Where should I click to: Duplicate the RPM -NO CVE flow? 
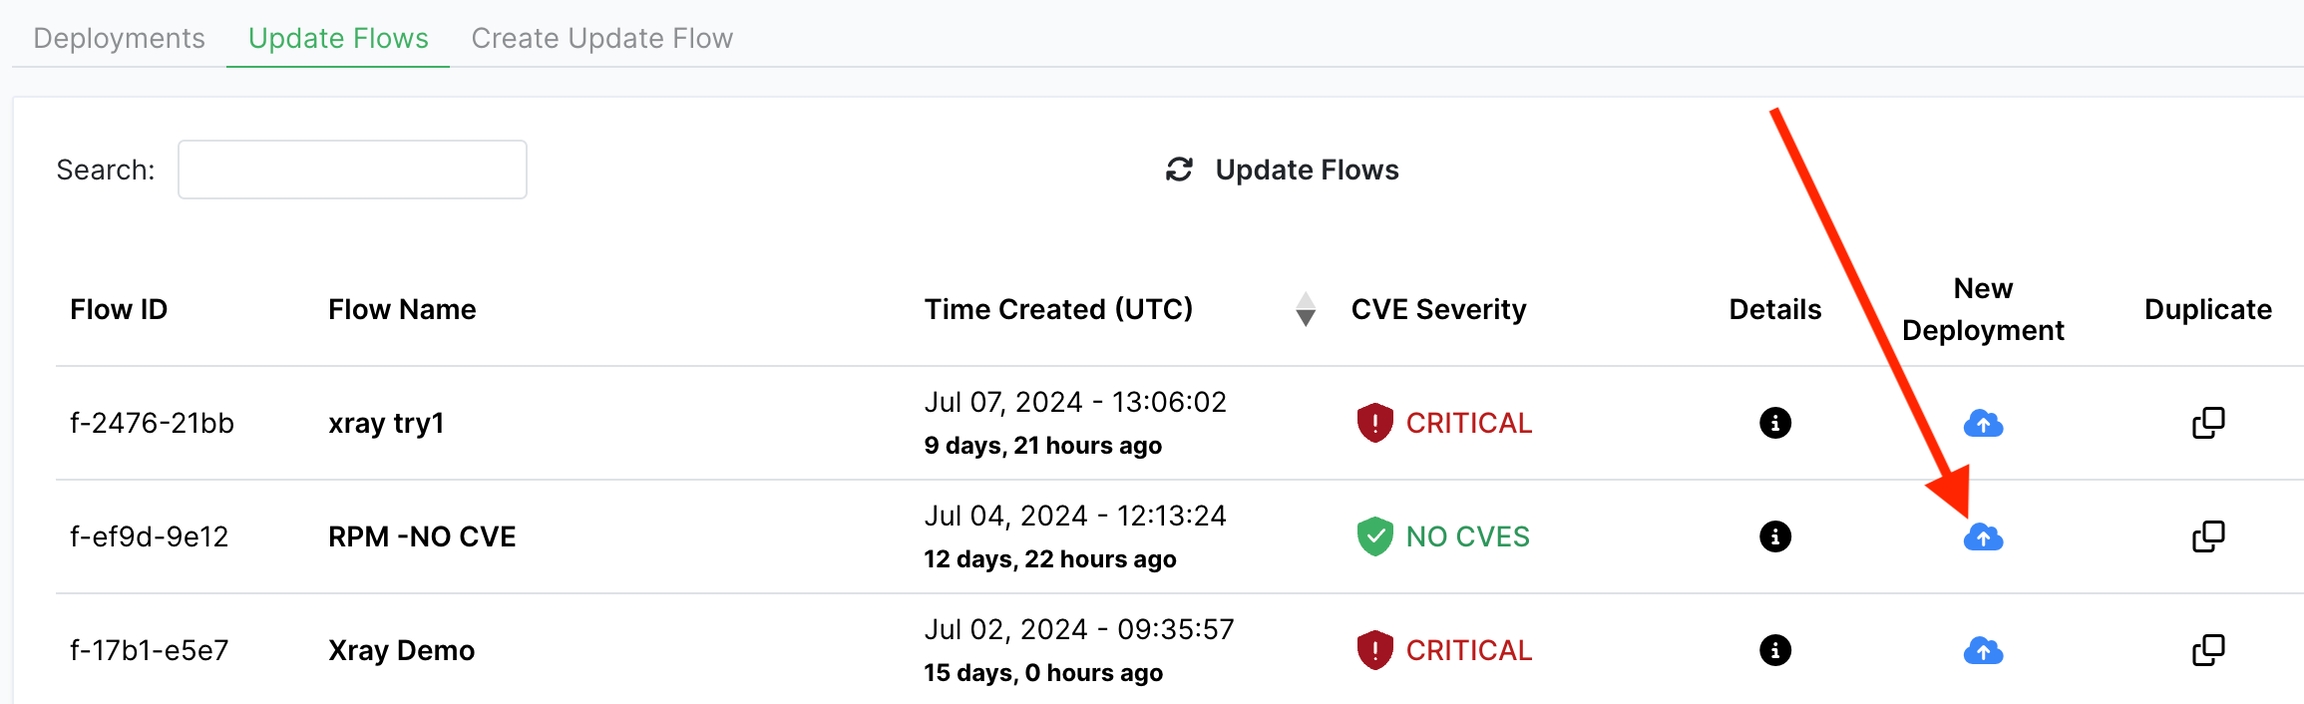click(x=2208, y=537)
